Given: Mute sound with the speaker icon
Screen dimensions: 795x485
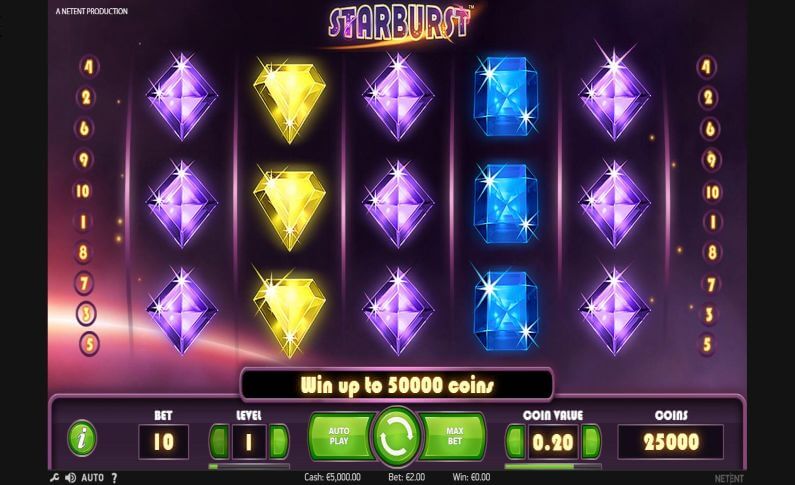Looking at the screenshot, I should pyautogui.click(x=70, y=477).
